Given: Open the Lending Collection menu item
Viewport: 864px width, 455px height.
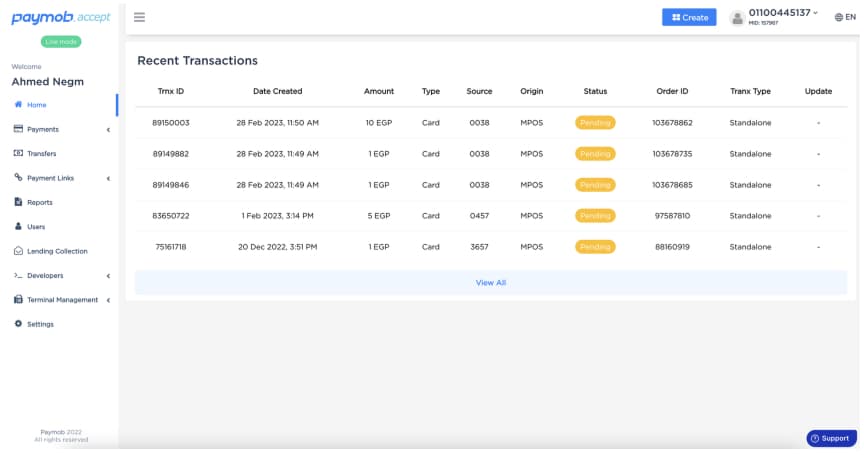Looking at the screenshot, I should pos(57,251).
